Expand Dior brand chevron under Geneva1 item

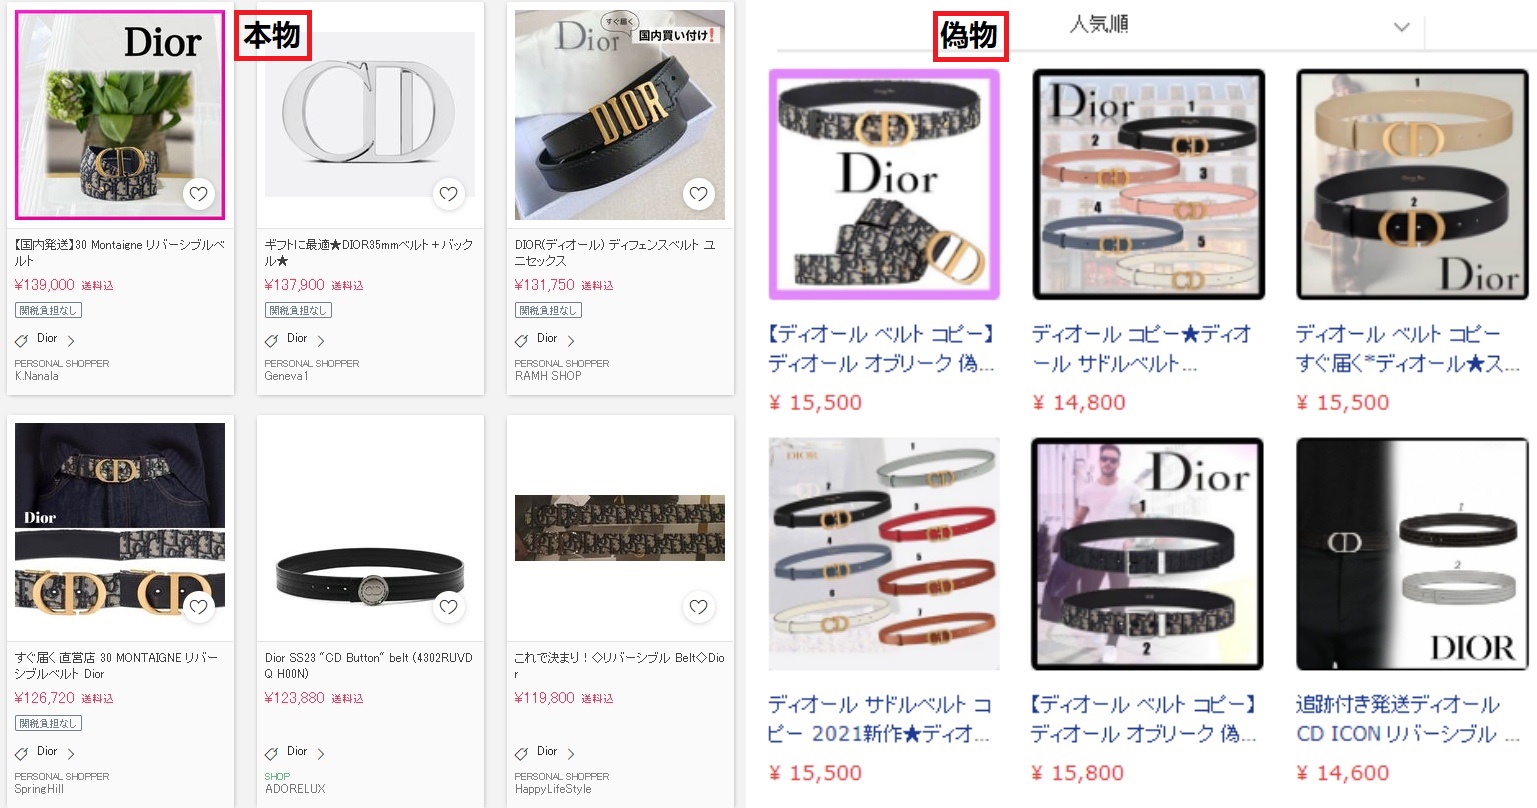pyautogui.click(x=321, y=341)
